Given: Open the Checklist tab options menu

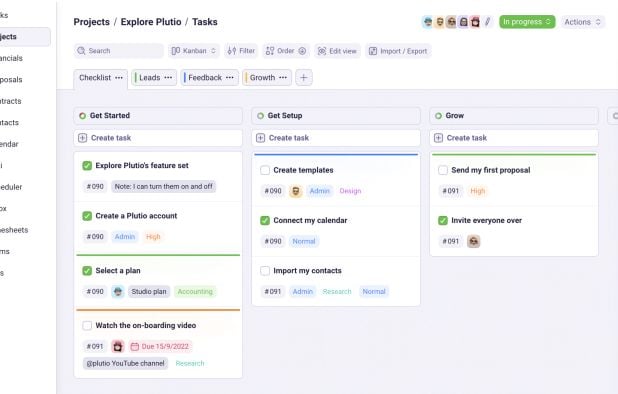Looking at the screenshot, I should pyautogui.click(x=119, y=78).
